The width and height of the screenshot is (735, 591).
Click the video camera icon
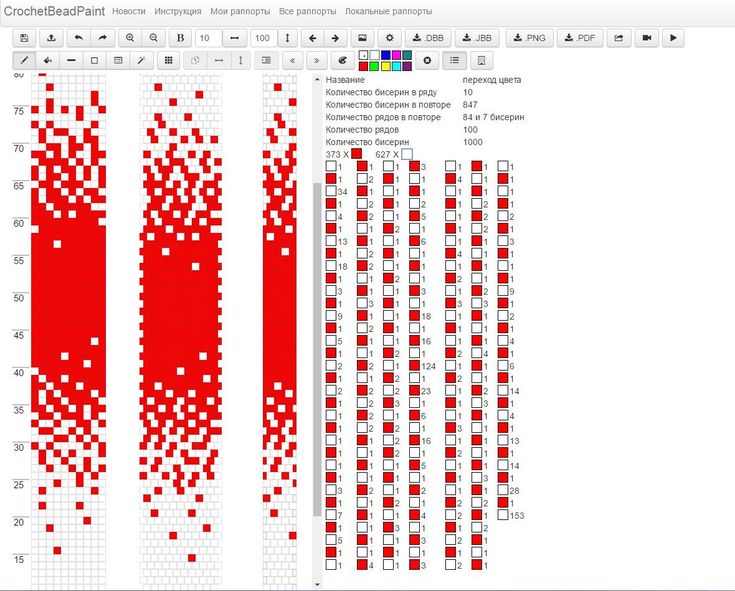(646, 38)
